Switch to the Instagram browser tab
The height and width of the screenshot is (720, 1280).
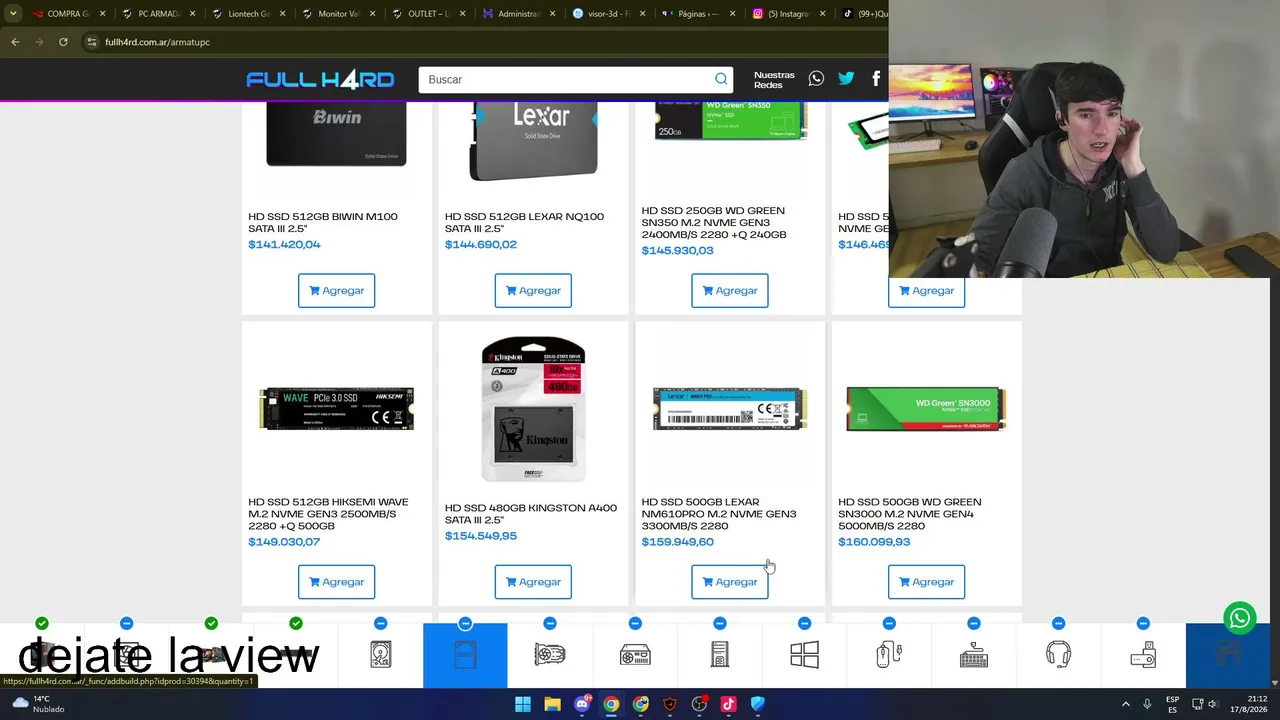[788, 14]
